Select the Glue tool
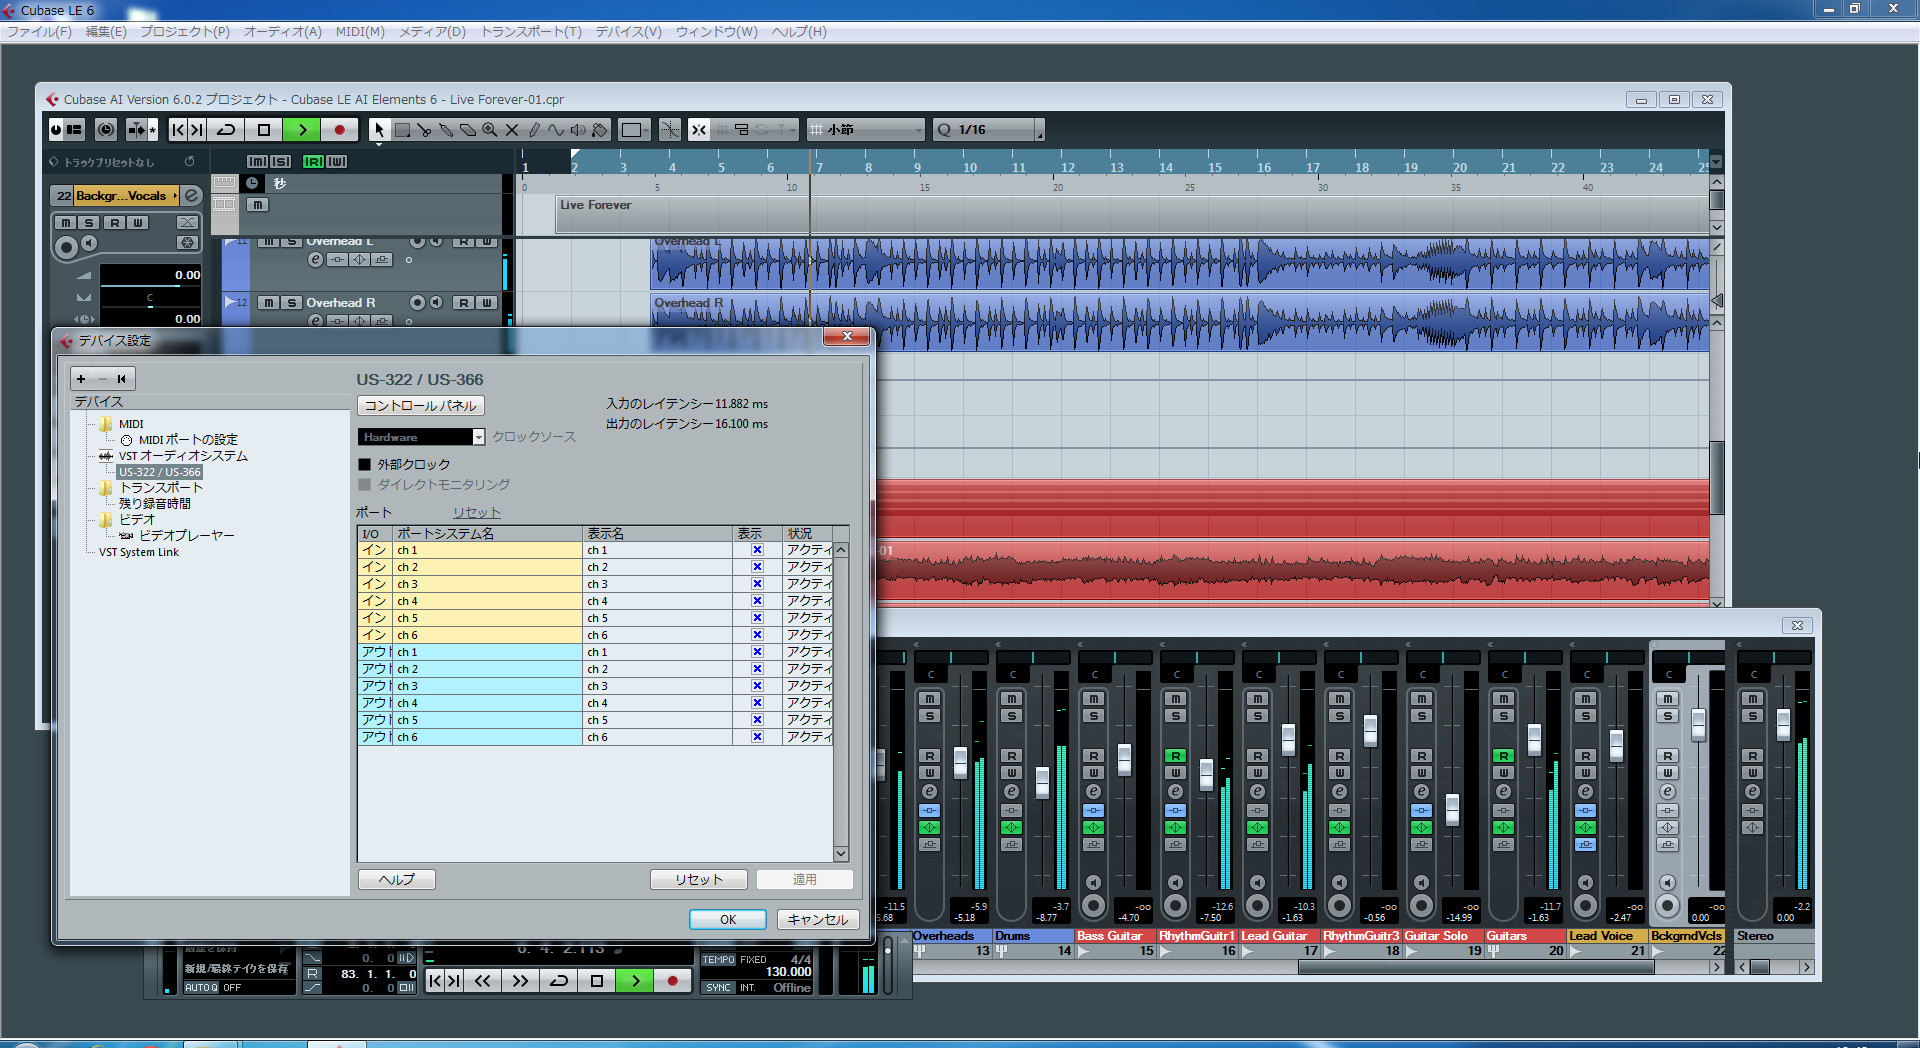The width and height of the screenshot is (1920, 1048). pyautogui.click(x=446, y=130)
